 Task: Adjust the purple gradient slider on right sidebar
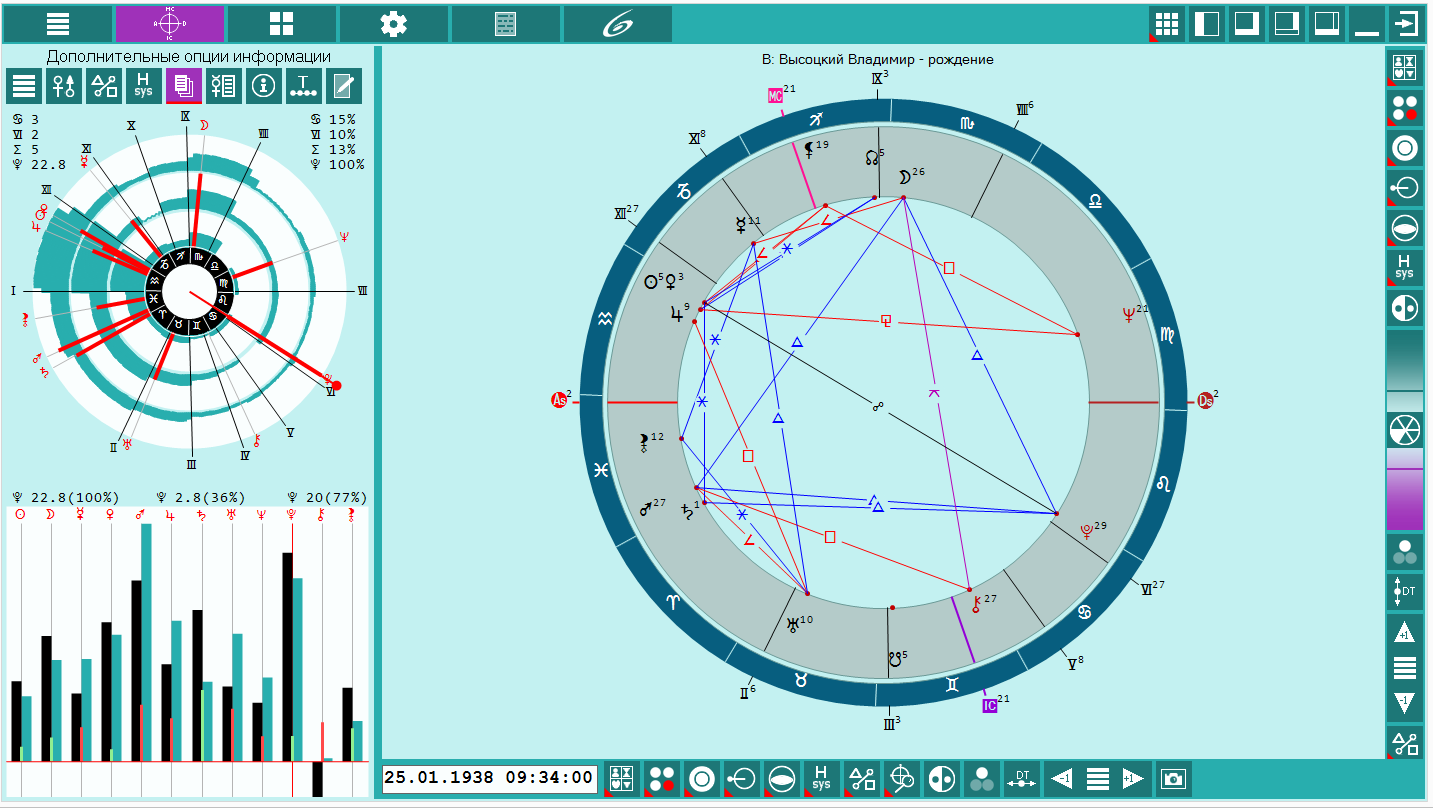pyautogui.click(x=1405, y=489)
